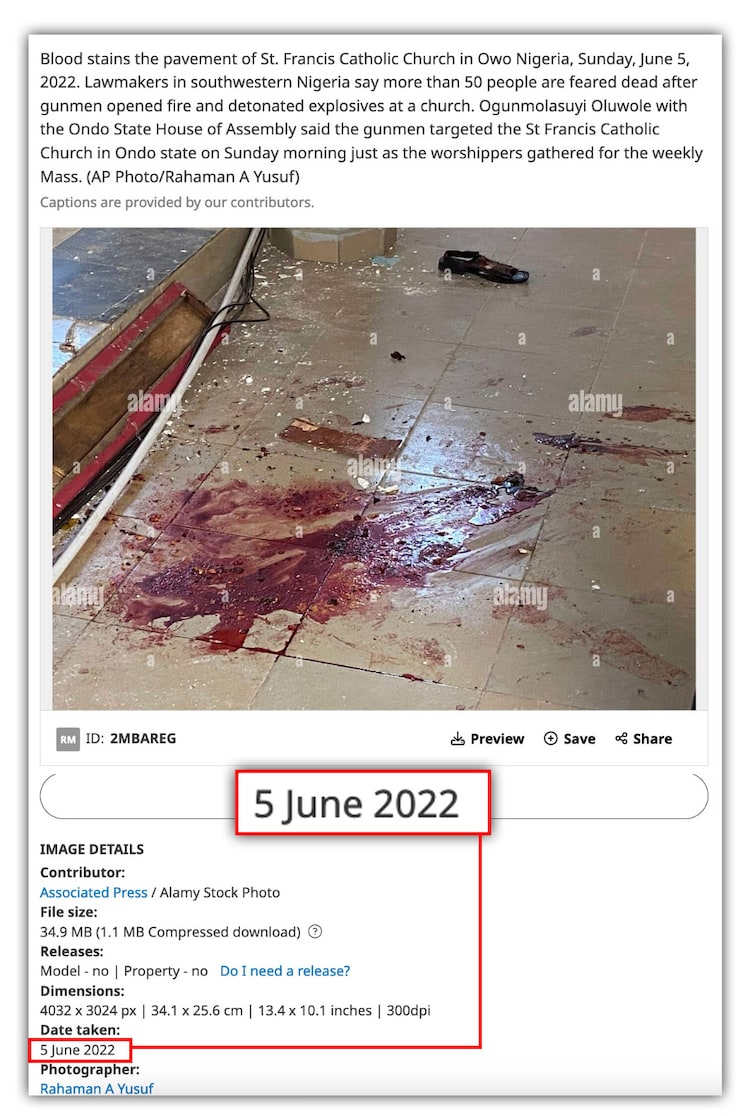The height and width of the screenshot is (1116, 750).
Task: Click the RM license badge icon
Action: 68,739
